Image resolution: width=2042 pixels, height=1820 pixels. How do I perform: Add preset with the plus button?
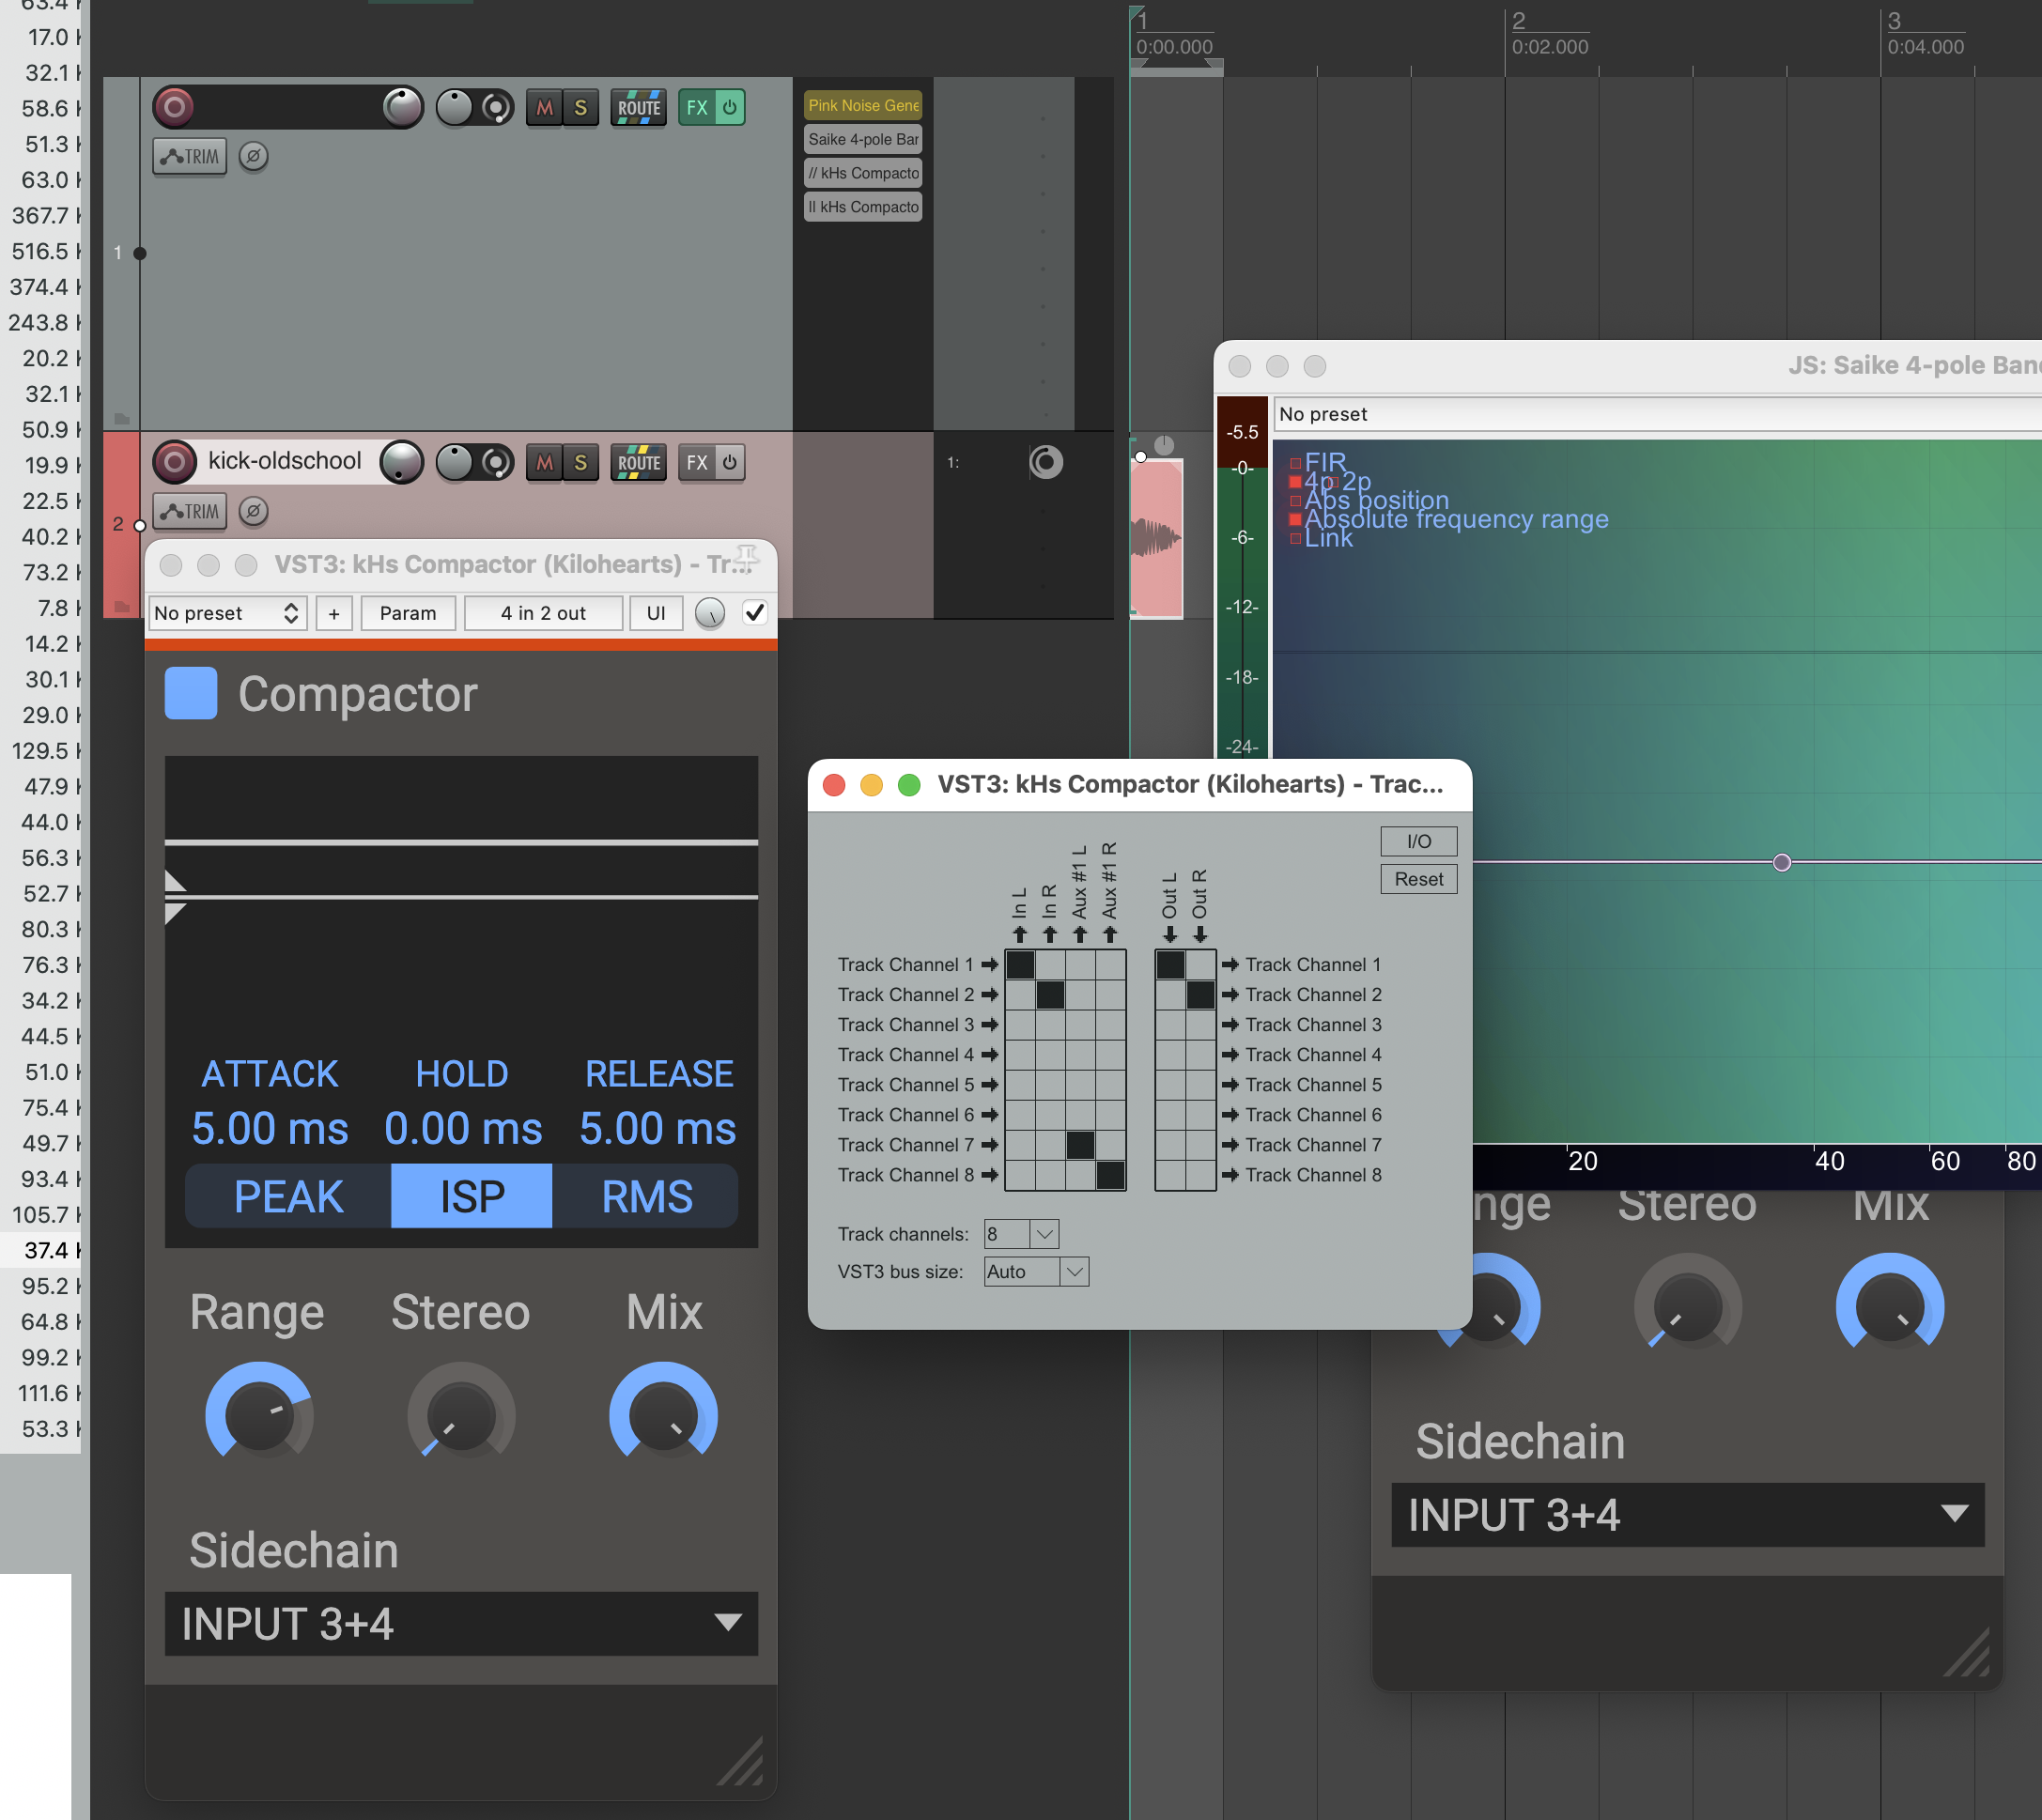(x=334, y=613)
